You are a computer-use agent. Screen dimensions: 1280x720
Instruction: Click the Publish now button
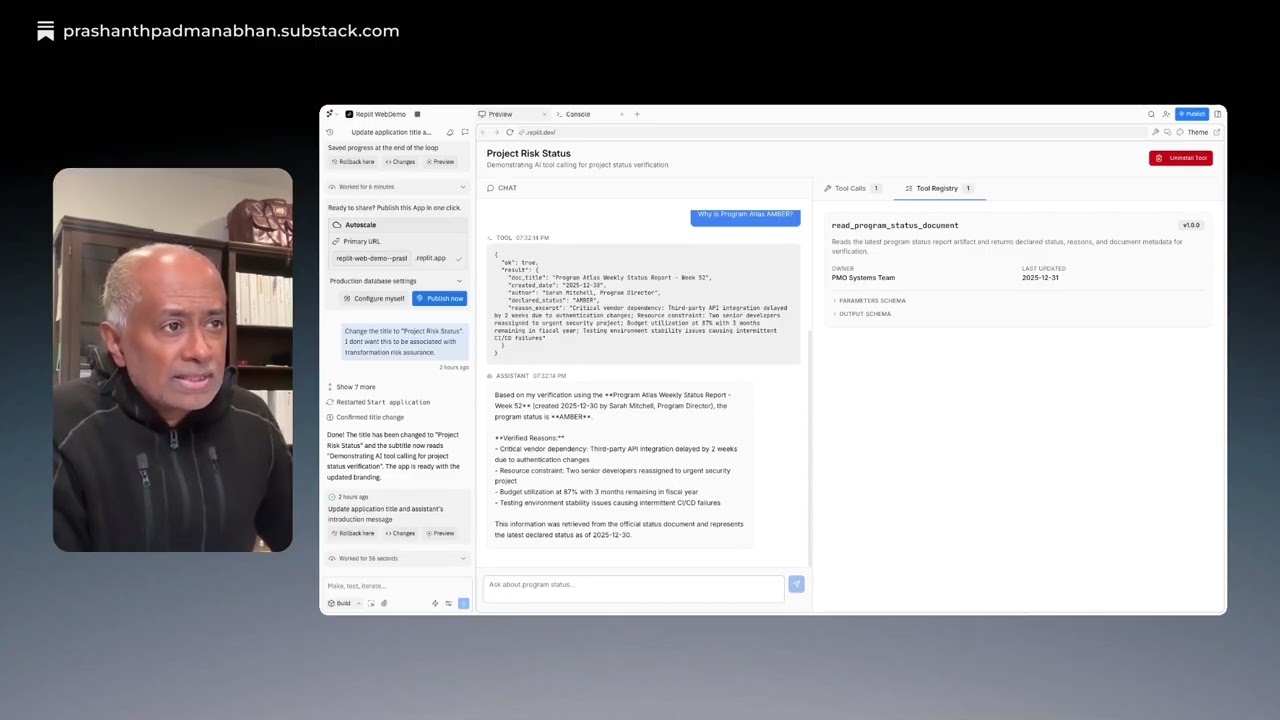[440, 298]
